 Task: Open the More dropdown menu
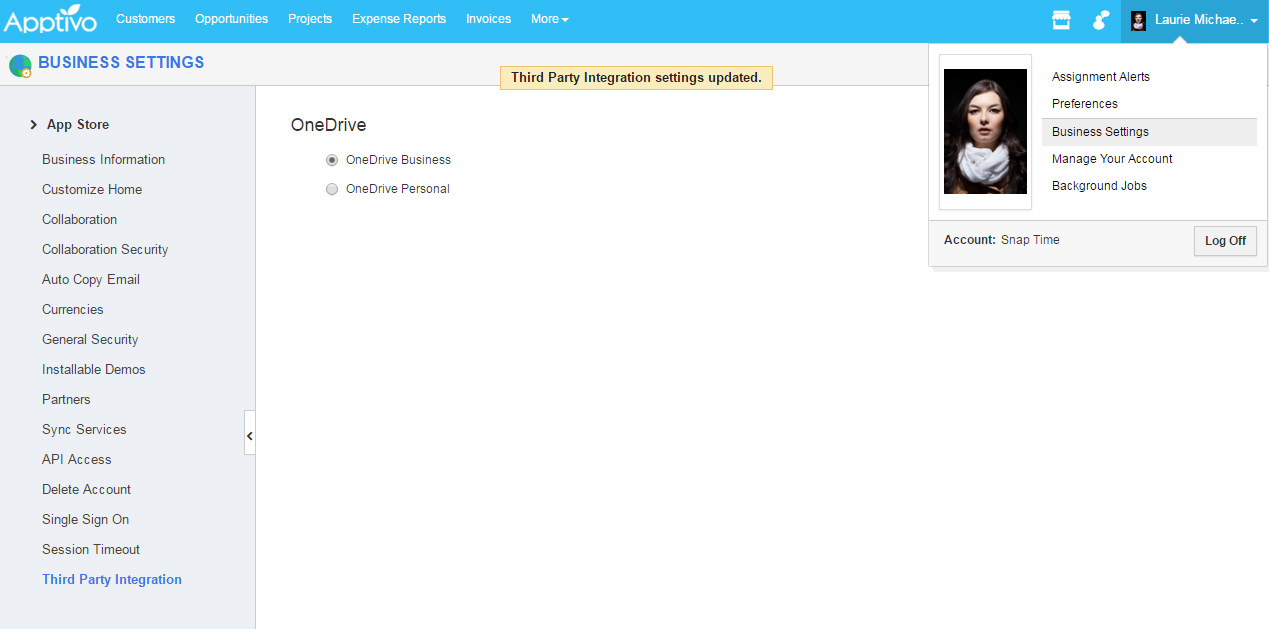(549, 19)
